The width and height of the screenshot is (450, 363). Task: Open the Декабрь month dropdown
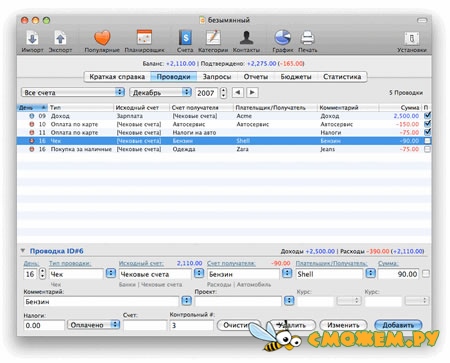[160, 92]
